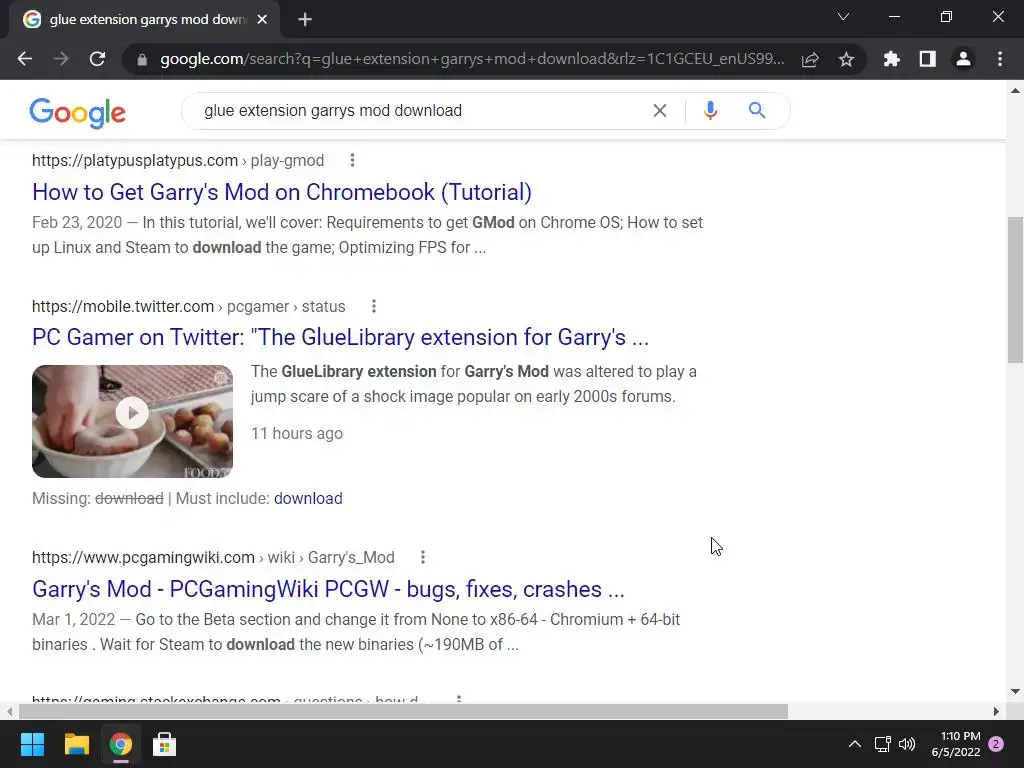The width and height of the screenshot is (1024, 768).
Task: Open How to Get Garry's Mod on Chromebook
Action: 281,192
